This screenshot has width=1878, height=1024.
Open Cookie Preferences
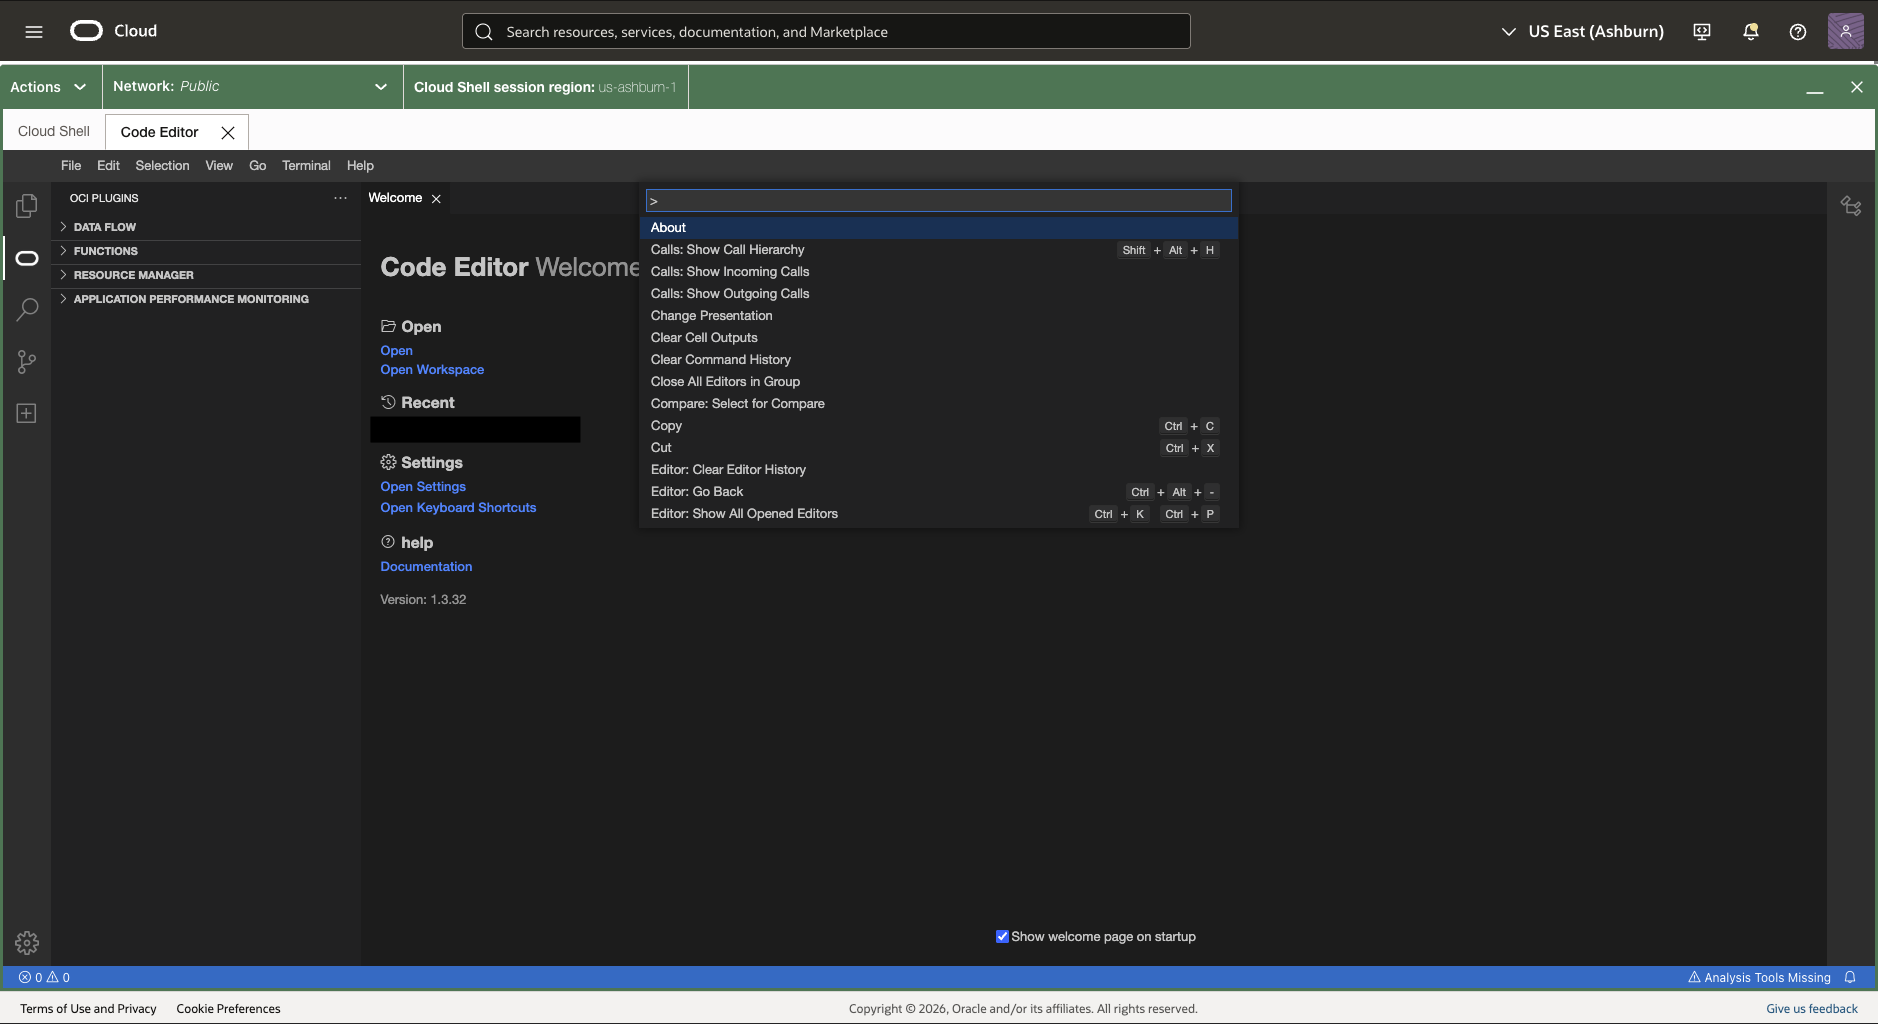pyautogui.click(x=228, y=1009)
